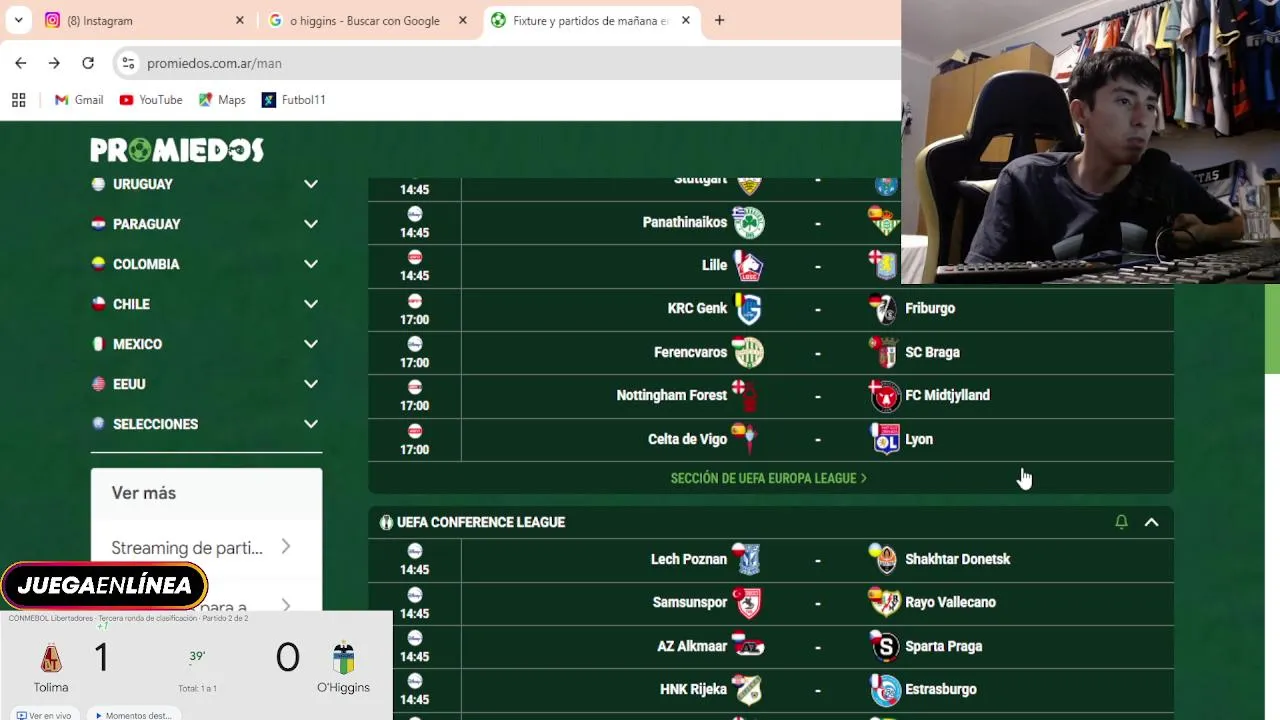Screen dimensions: 1280x720
Task: Click the SC Braga club crest
Action: pyautogui.click(x=885, y=352)
